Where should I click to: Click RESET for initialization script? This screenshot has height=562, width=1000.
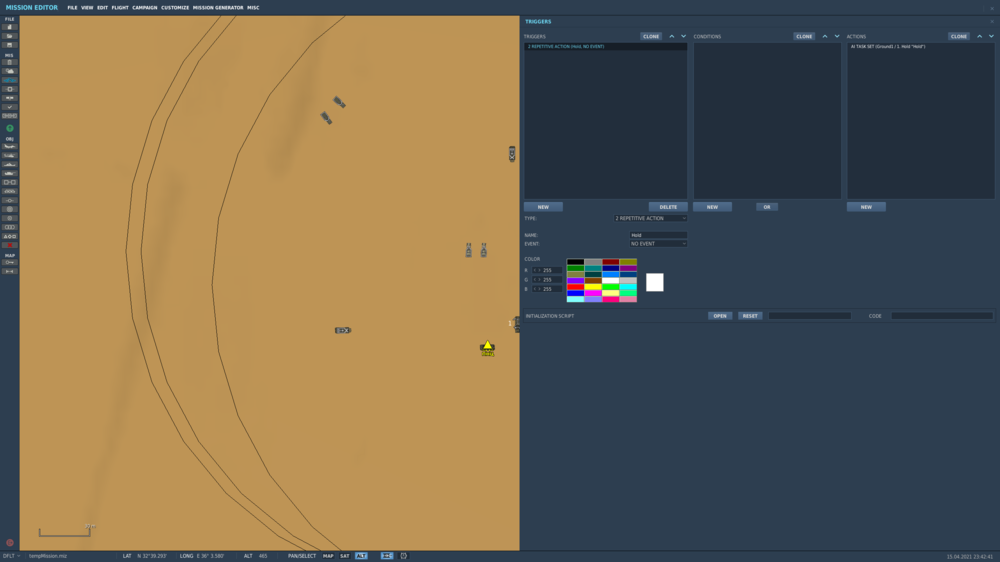[x=750, y=316]
